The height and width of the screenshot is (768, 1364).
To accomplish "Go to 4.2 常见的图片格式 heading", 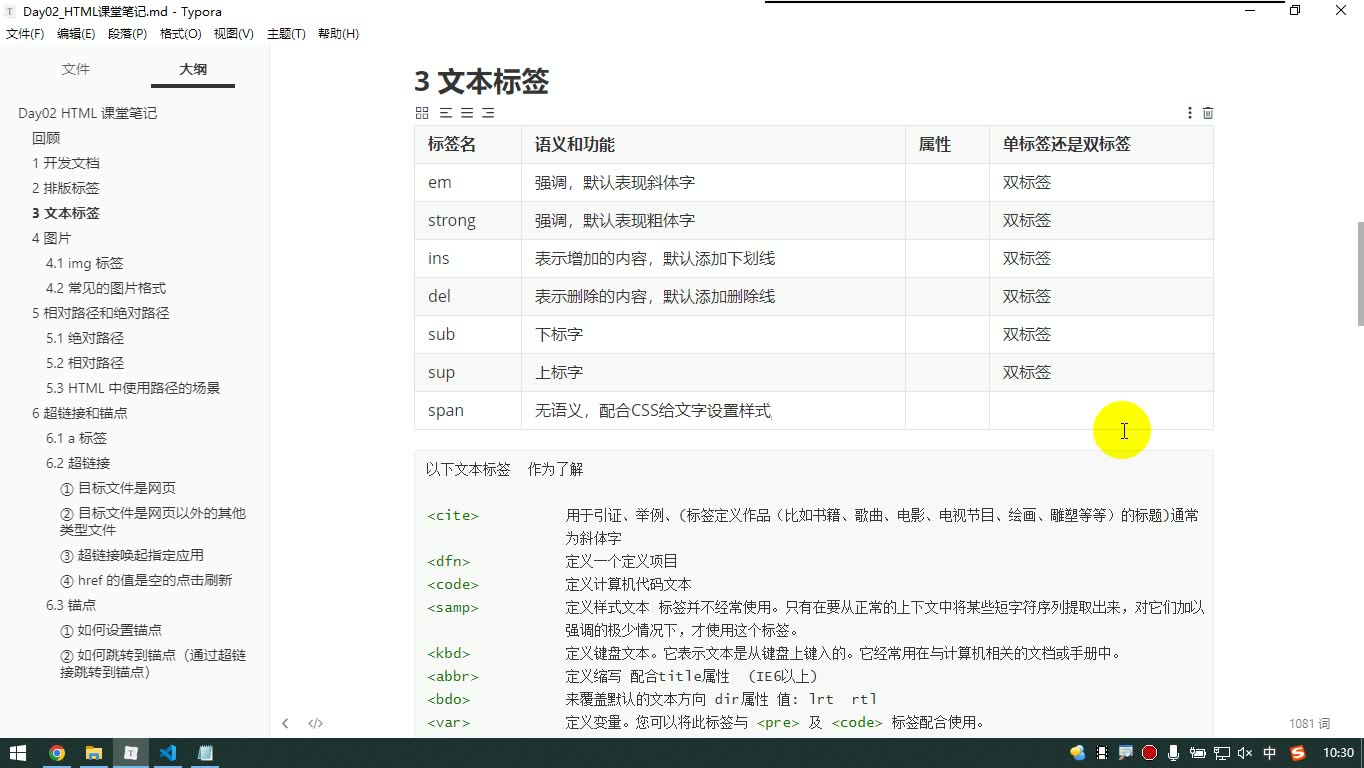I will (106, 288).
